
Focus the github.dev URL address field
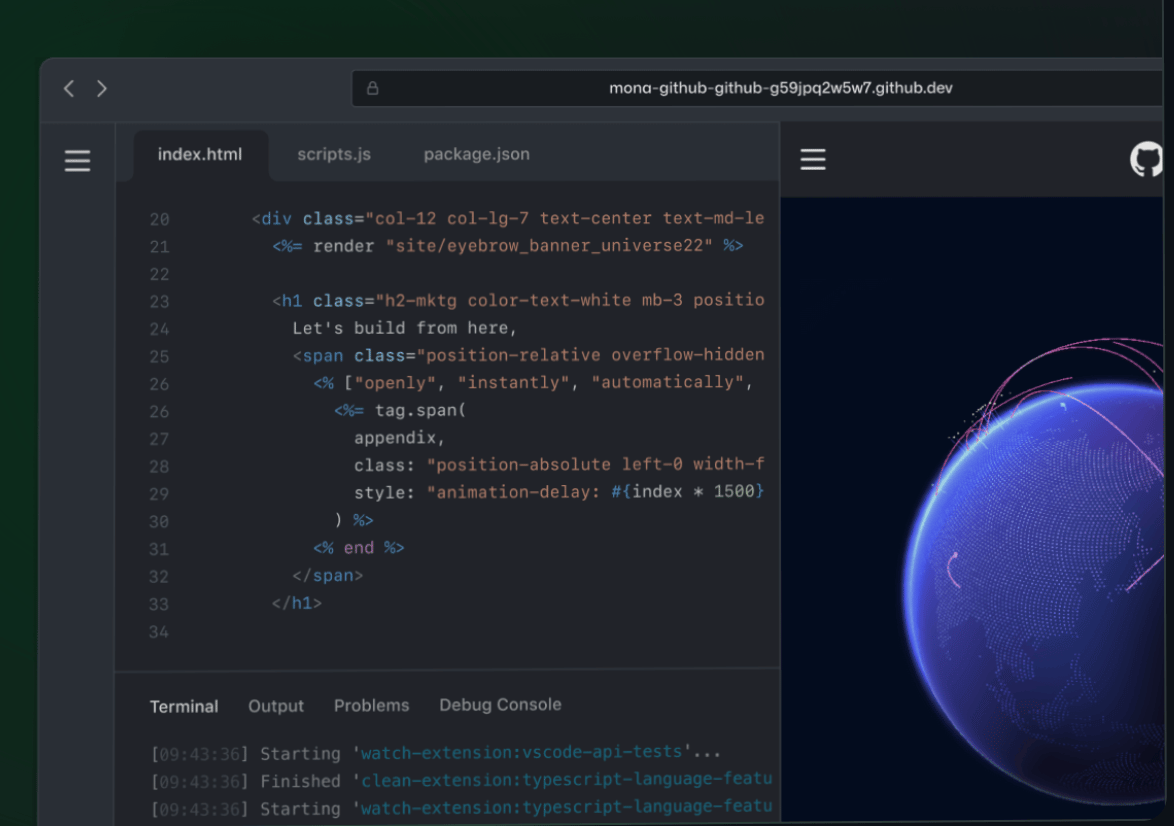pyautogui.click(x=780, y=88)
